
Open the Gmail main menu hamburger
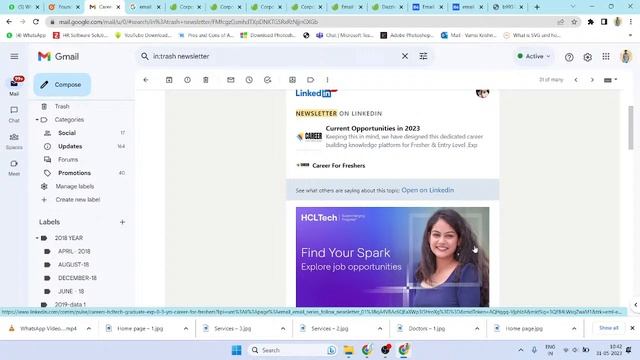point(14,56)
